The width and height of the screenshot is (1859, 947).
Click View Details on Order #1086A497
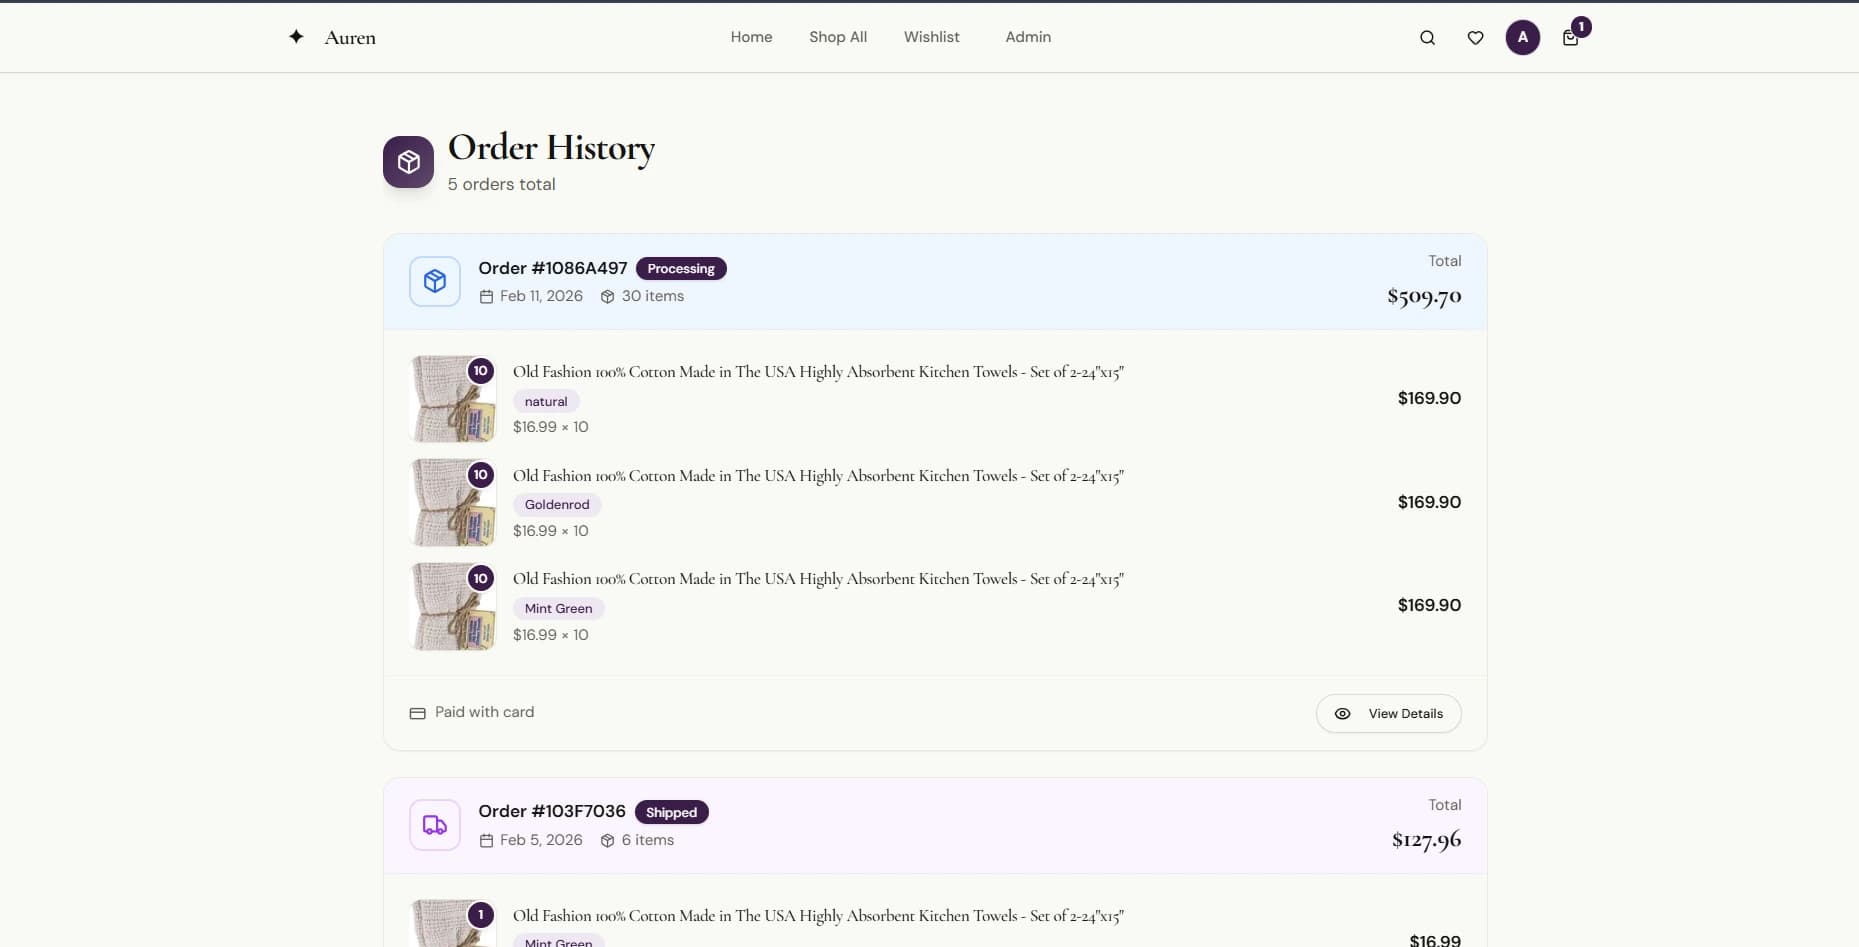[1388, 713]
